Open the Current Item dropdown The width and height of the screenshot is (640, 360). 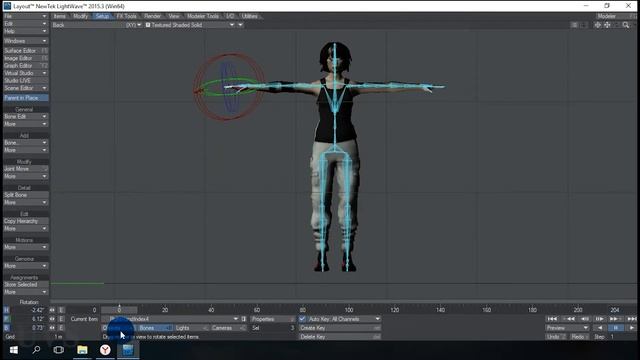pos(170,319)
